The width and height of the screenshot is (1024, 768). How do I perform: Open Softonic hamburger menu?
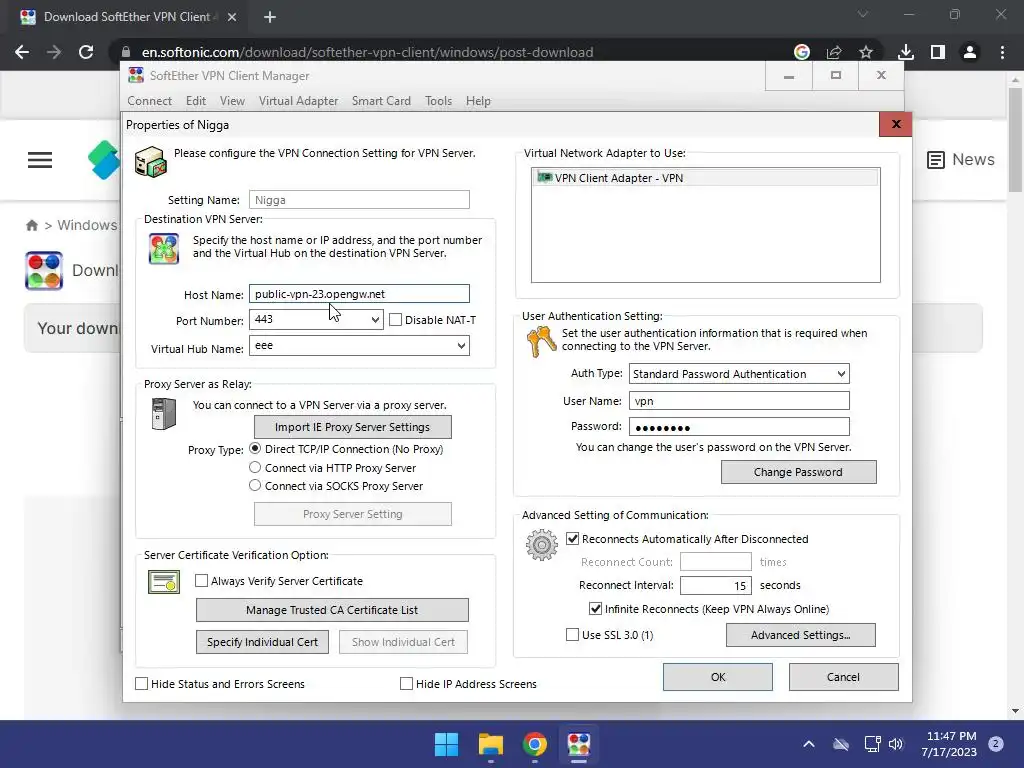click(x=40, y=160)
